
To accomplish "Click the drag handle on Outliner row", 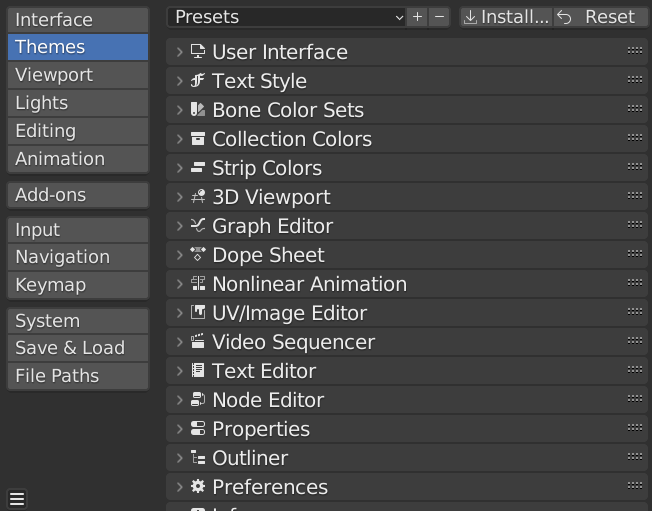I will 635,457.
